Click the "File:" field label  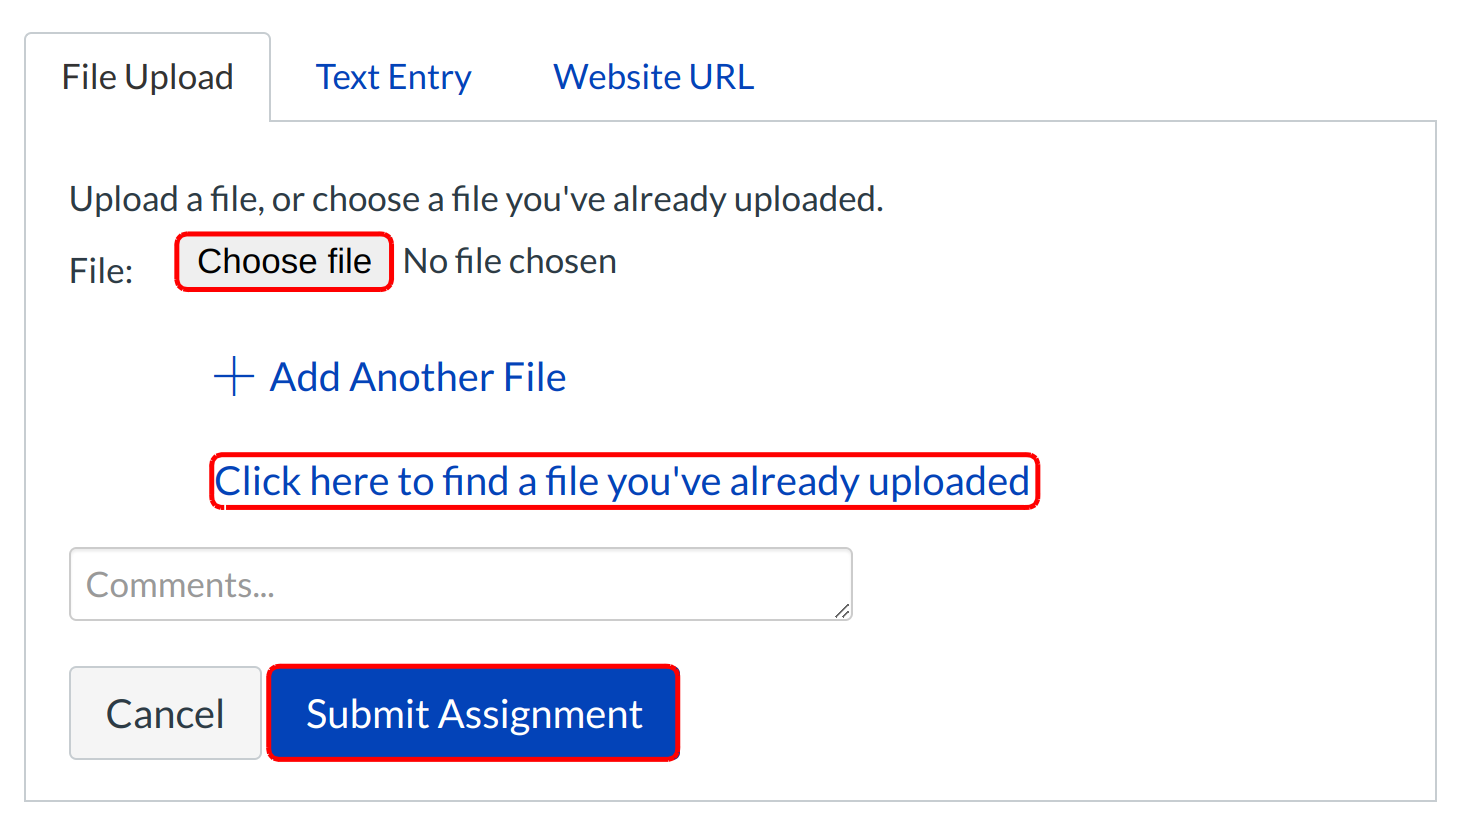pyautogui.click(x=101, y=271)
